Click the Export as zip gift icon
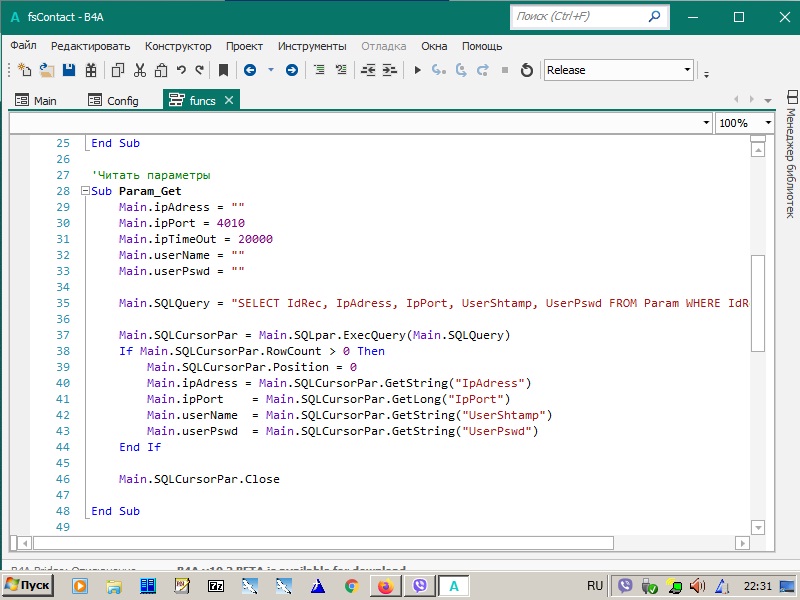Viewport: 800px width, 600px height. 91,70
